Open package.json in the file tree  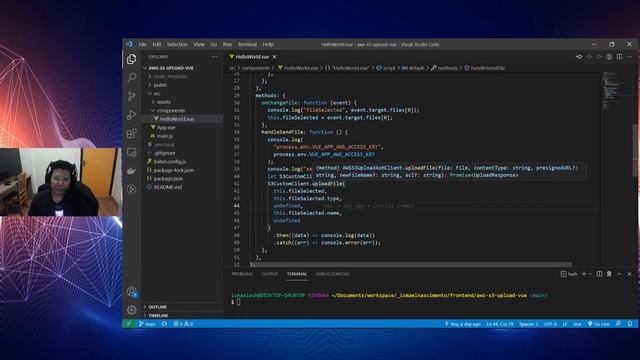tap(168, 178)
